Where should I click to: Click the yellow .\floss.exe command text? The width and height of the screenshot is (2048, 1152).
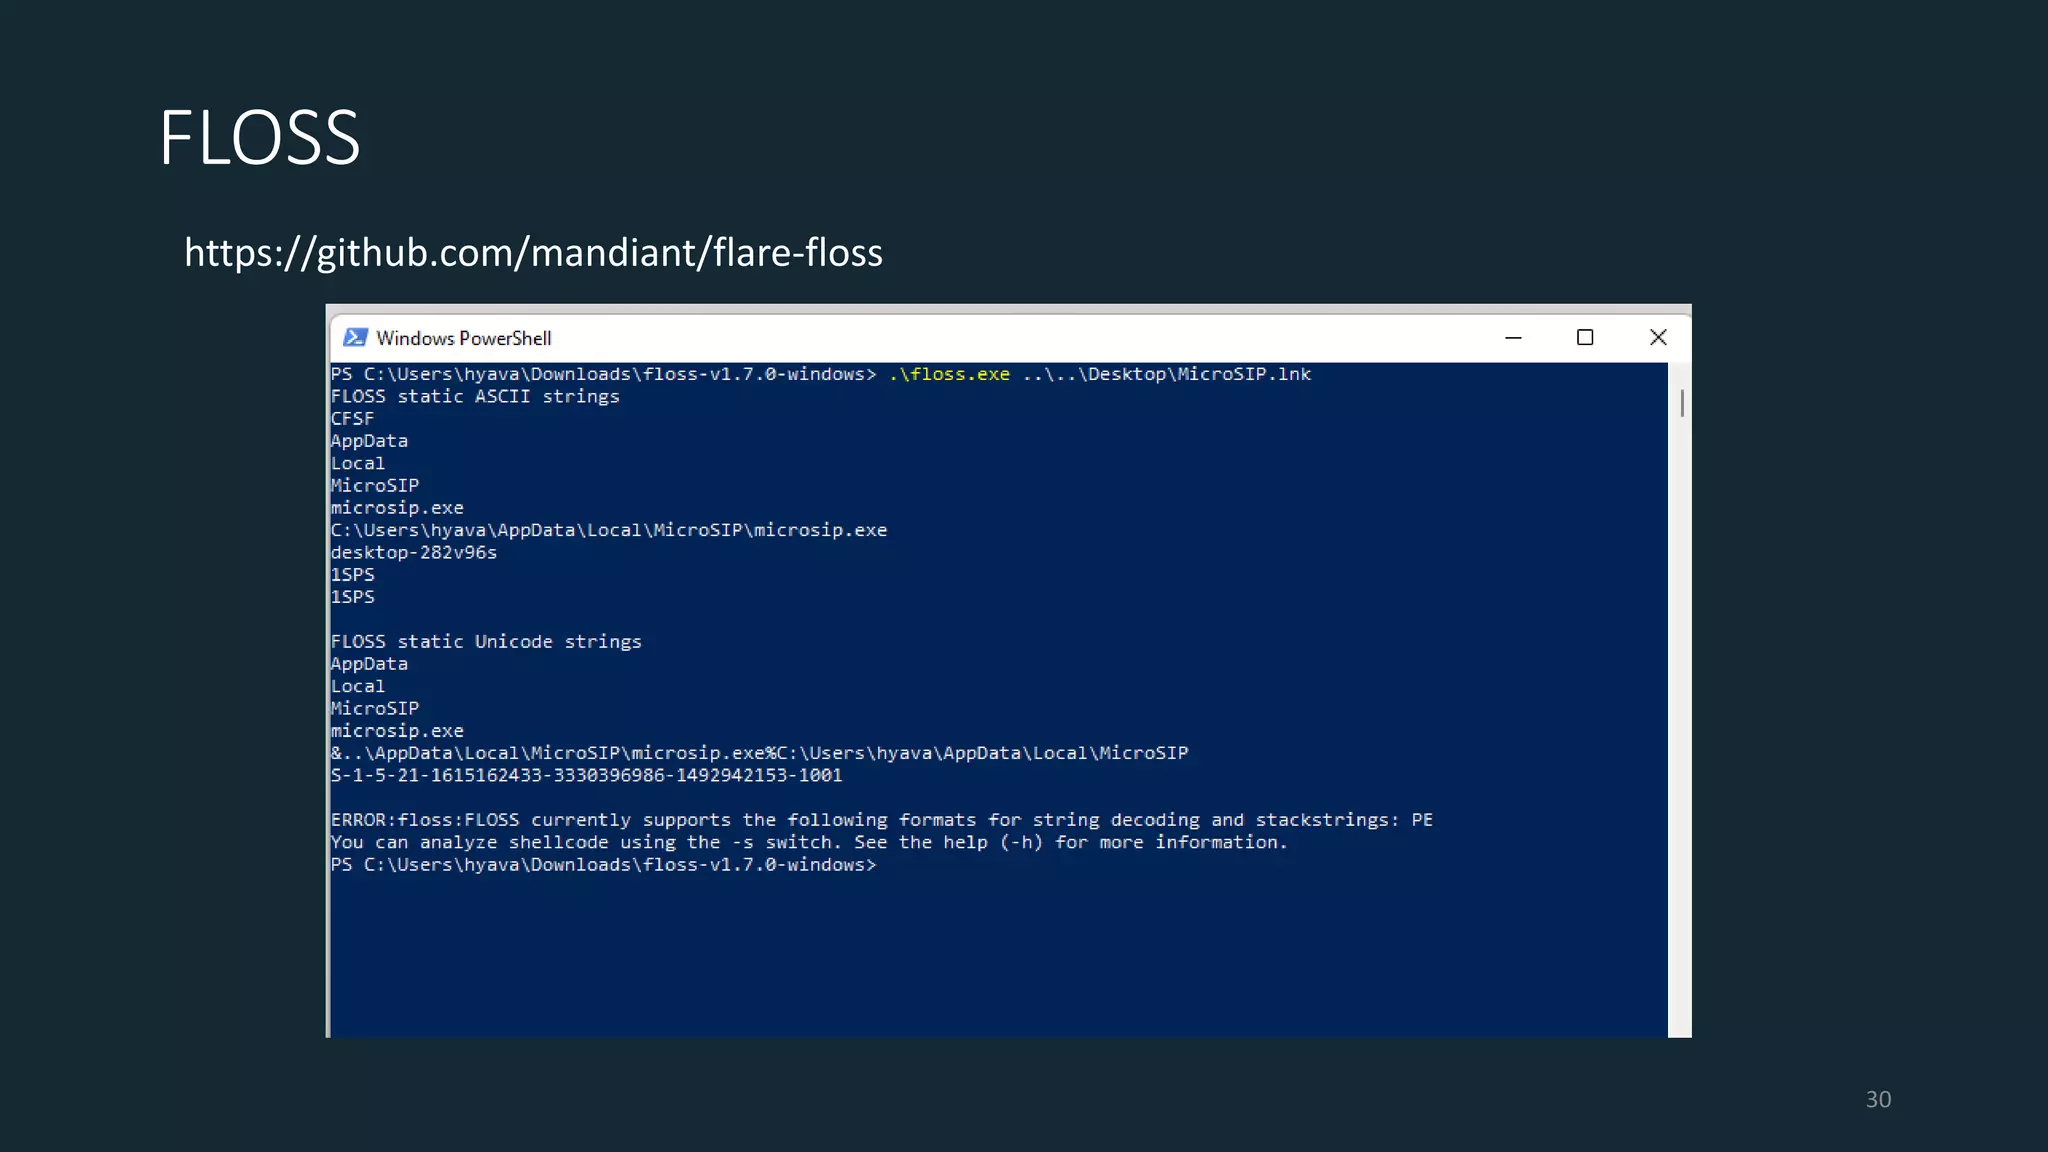pos(949,374)
